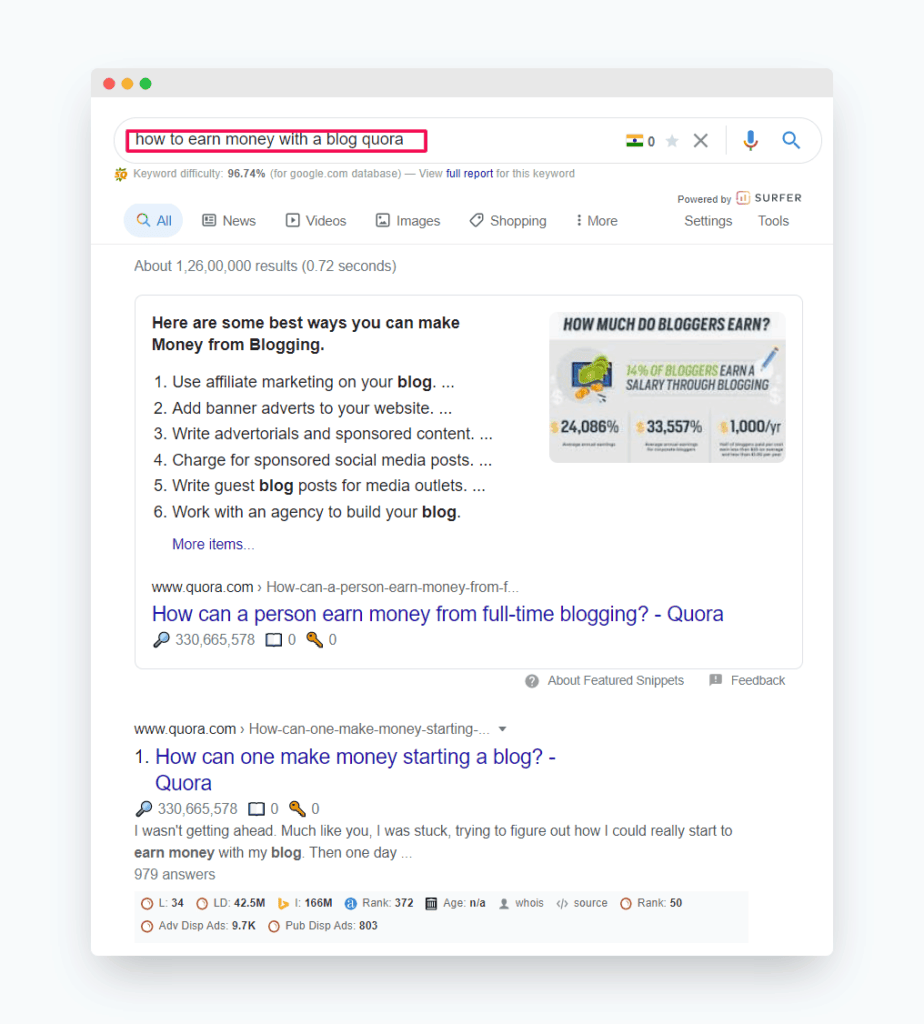Open 'How can one make money starting a blog' result
The height and width of the screenshot is (1024, 924).
355,769
